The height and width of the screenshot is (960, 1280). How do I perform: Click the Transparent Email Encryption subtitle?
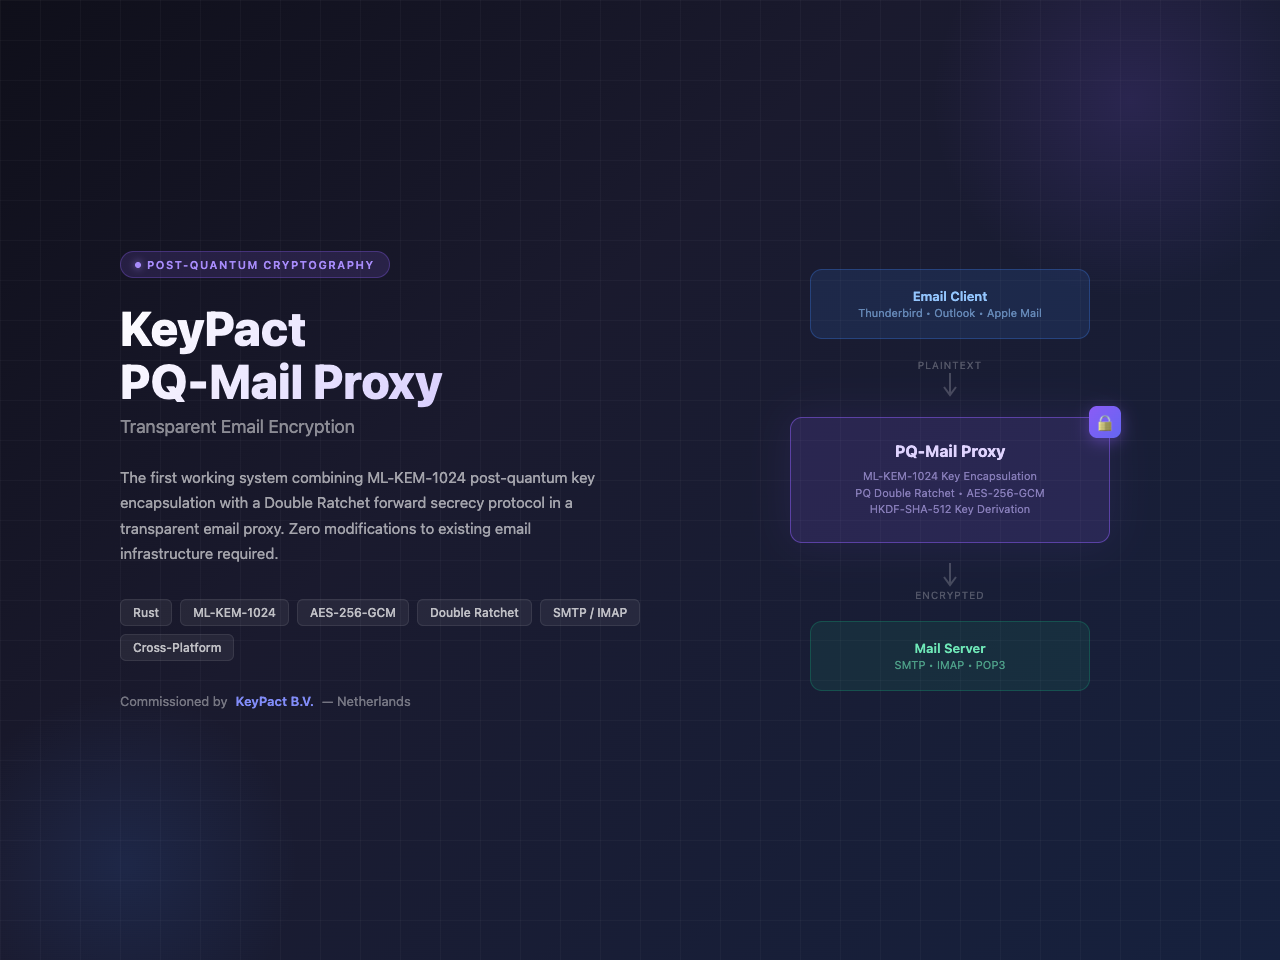click(x=237, y=426)
